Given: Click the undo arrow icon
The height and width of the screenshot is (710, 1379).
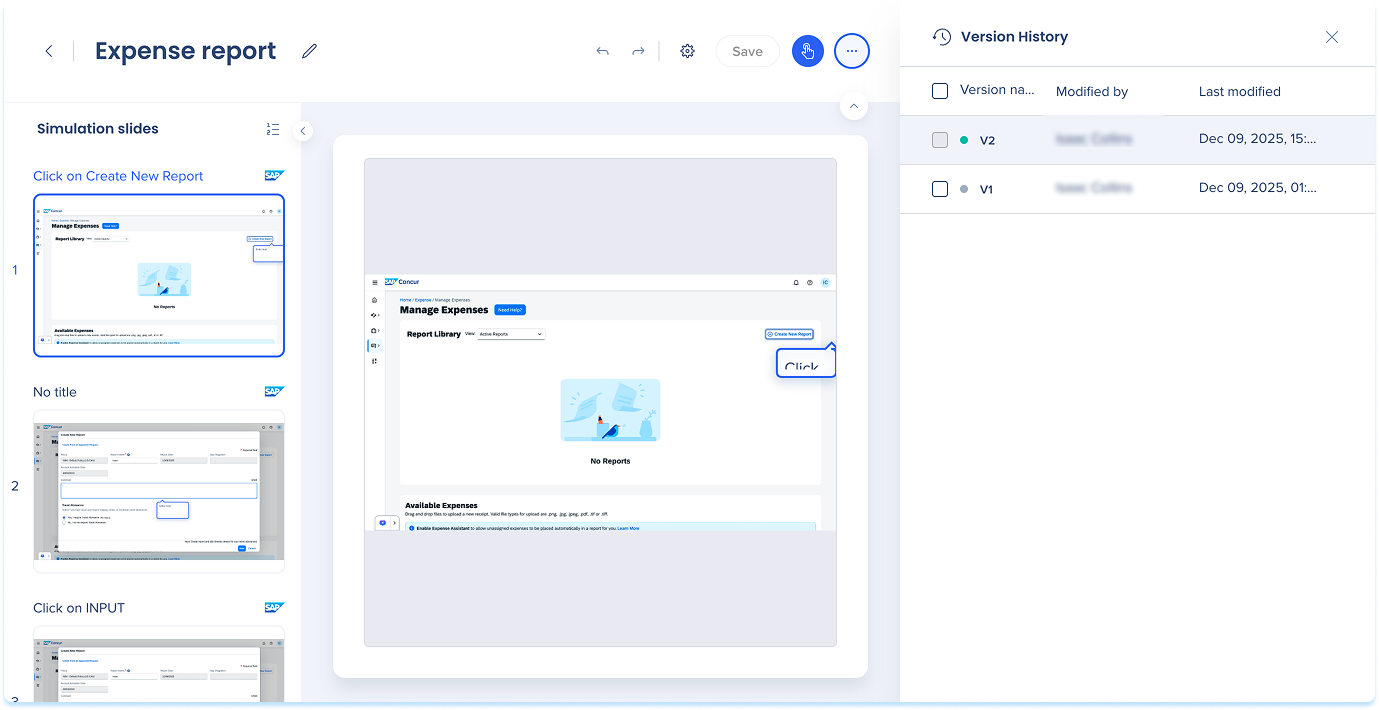Looking at the screenshot, I should coord(602,51).
